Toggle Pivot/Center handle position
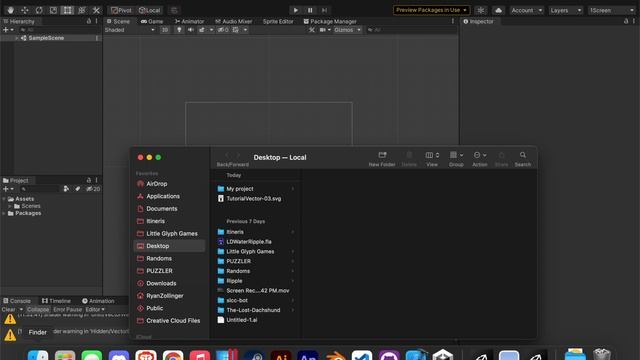 click(x=121, y=10)
